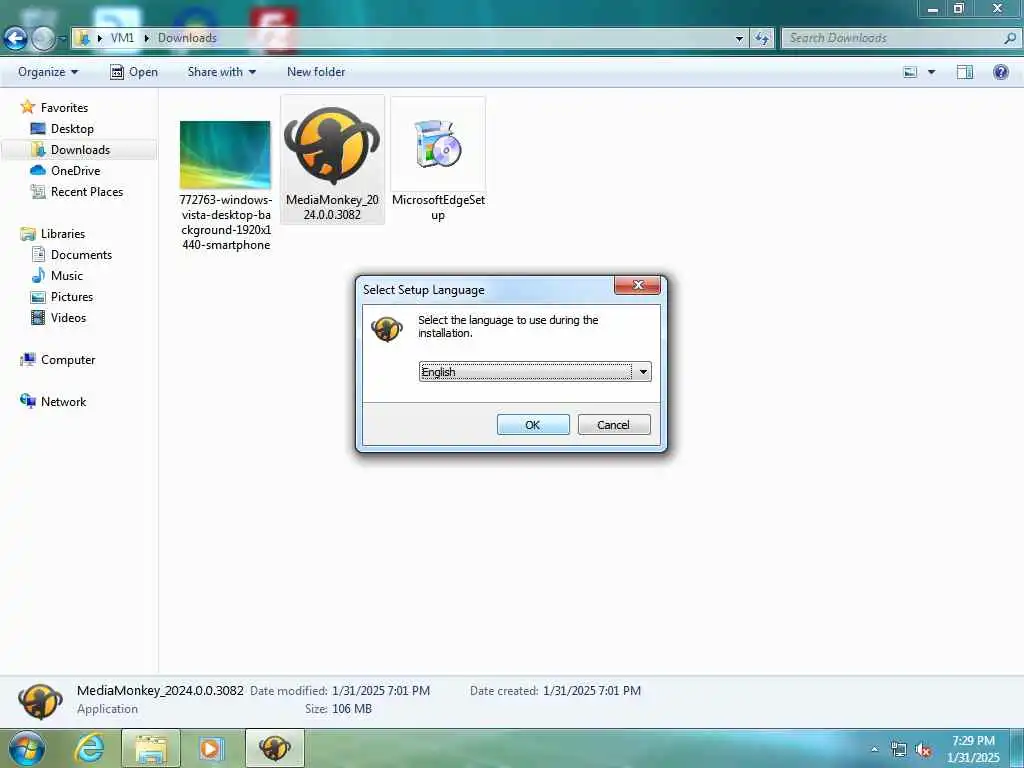Click the OneDrive cloud icon
The height and width of the screenshot is (768, 1024).
tap(38, 170)
